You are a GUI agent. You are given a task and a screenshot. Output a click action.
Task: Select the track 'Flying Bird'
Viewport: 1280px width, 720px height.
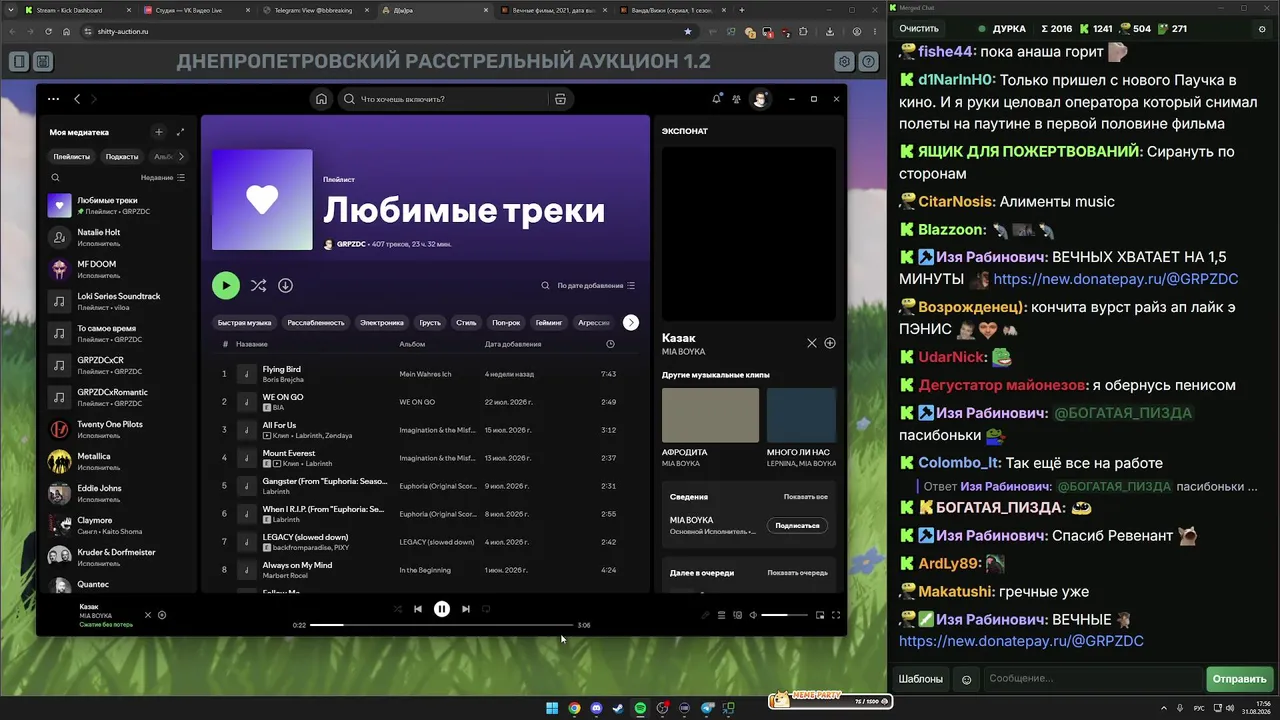(x=281, y=369)
